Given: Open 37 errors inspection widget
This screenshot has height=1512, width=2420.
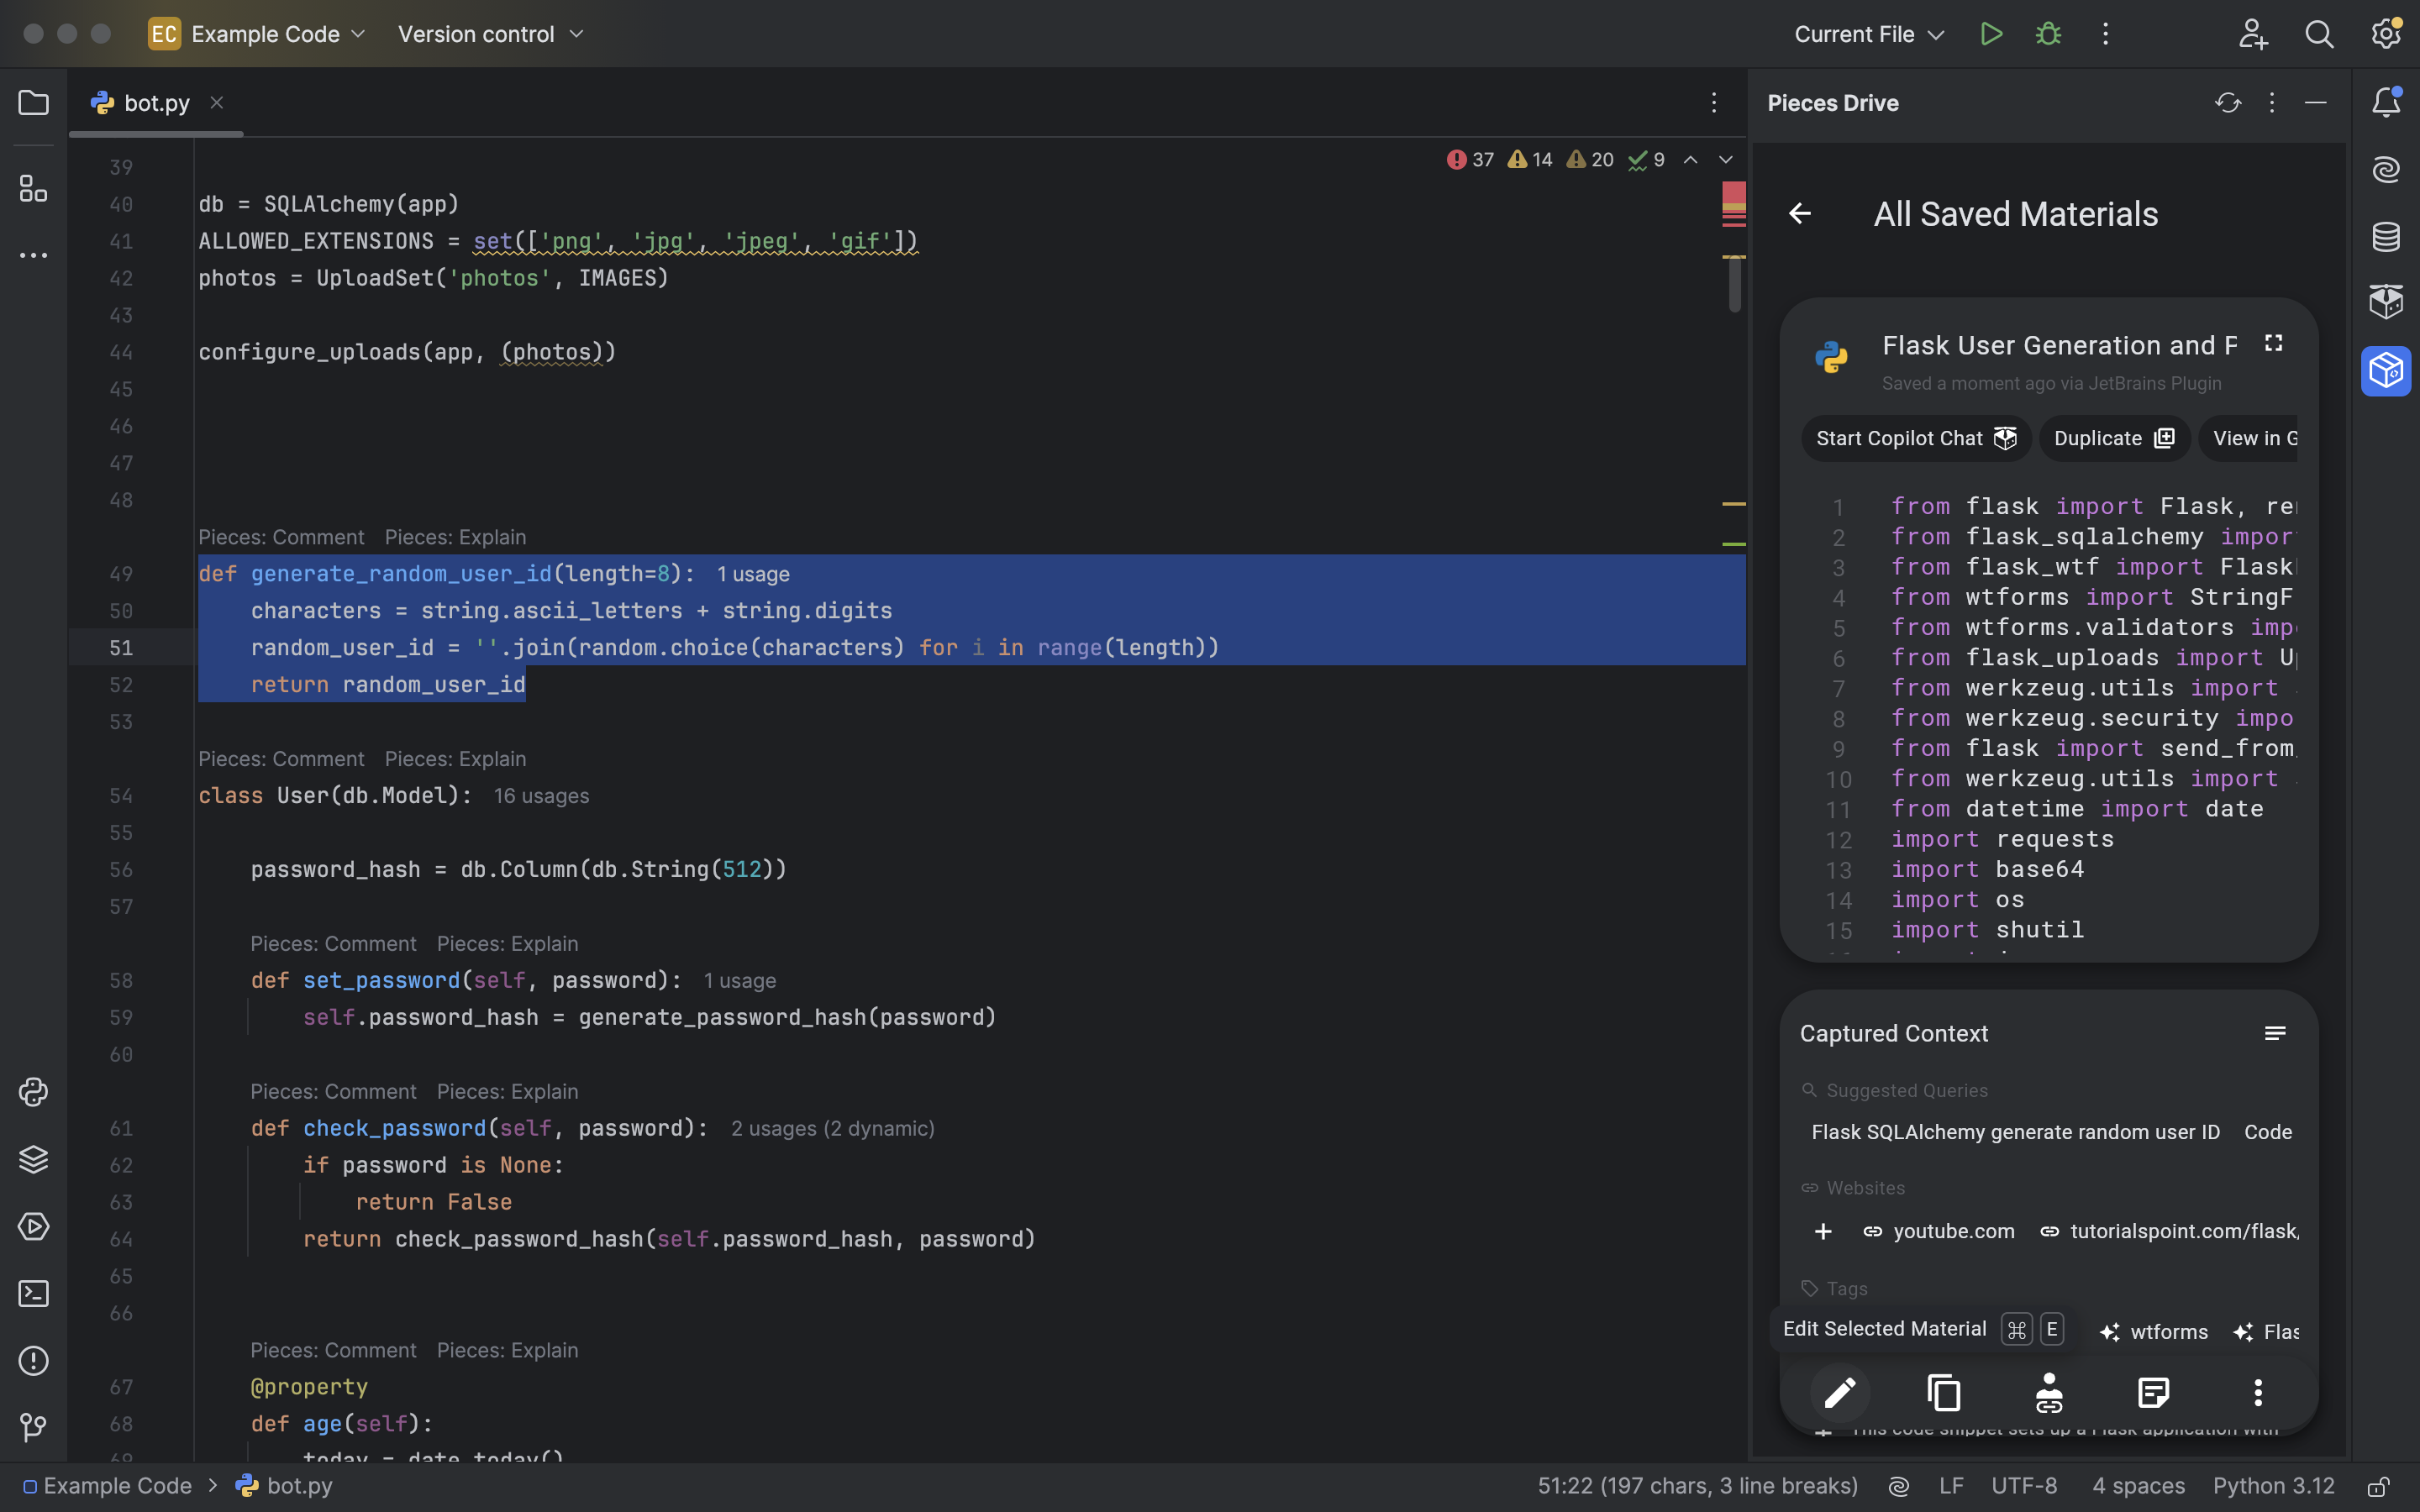Looking at the screenshot, I should [x=1470, y=160].
